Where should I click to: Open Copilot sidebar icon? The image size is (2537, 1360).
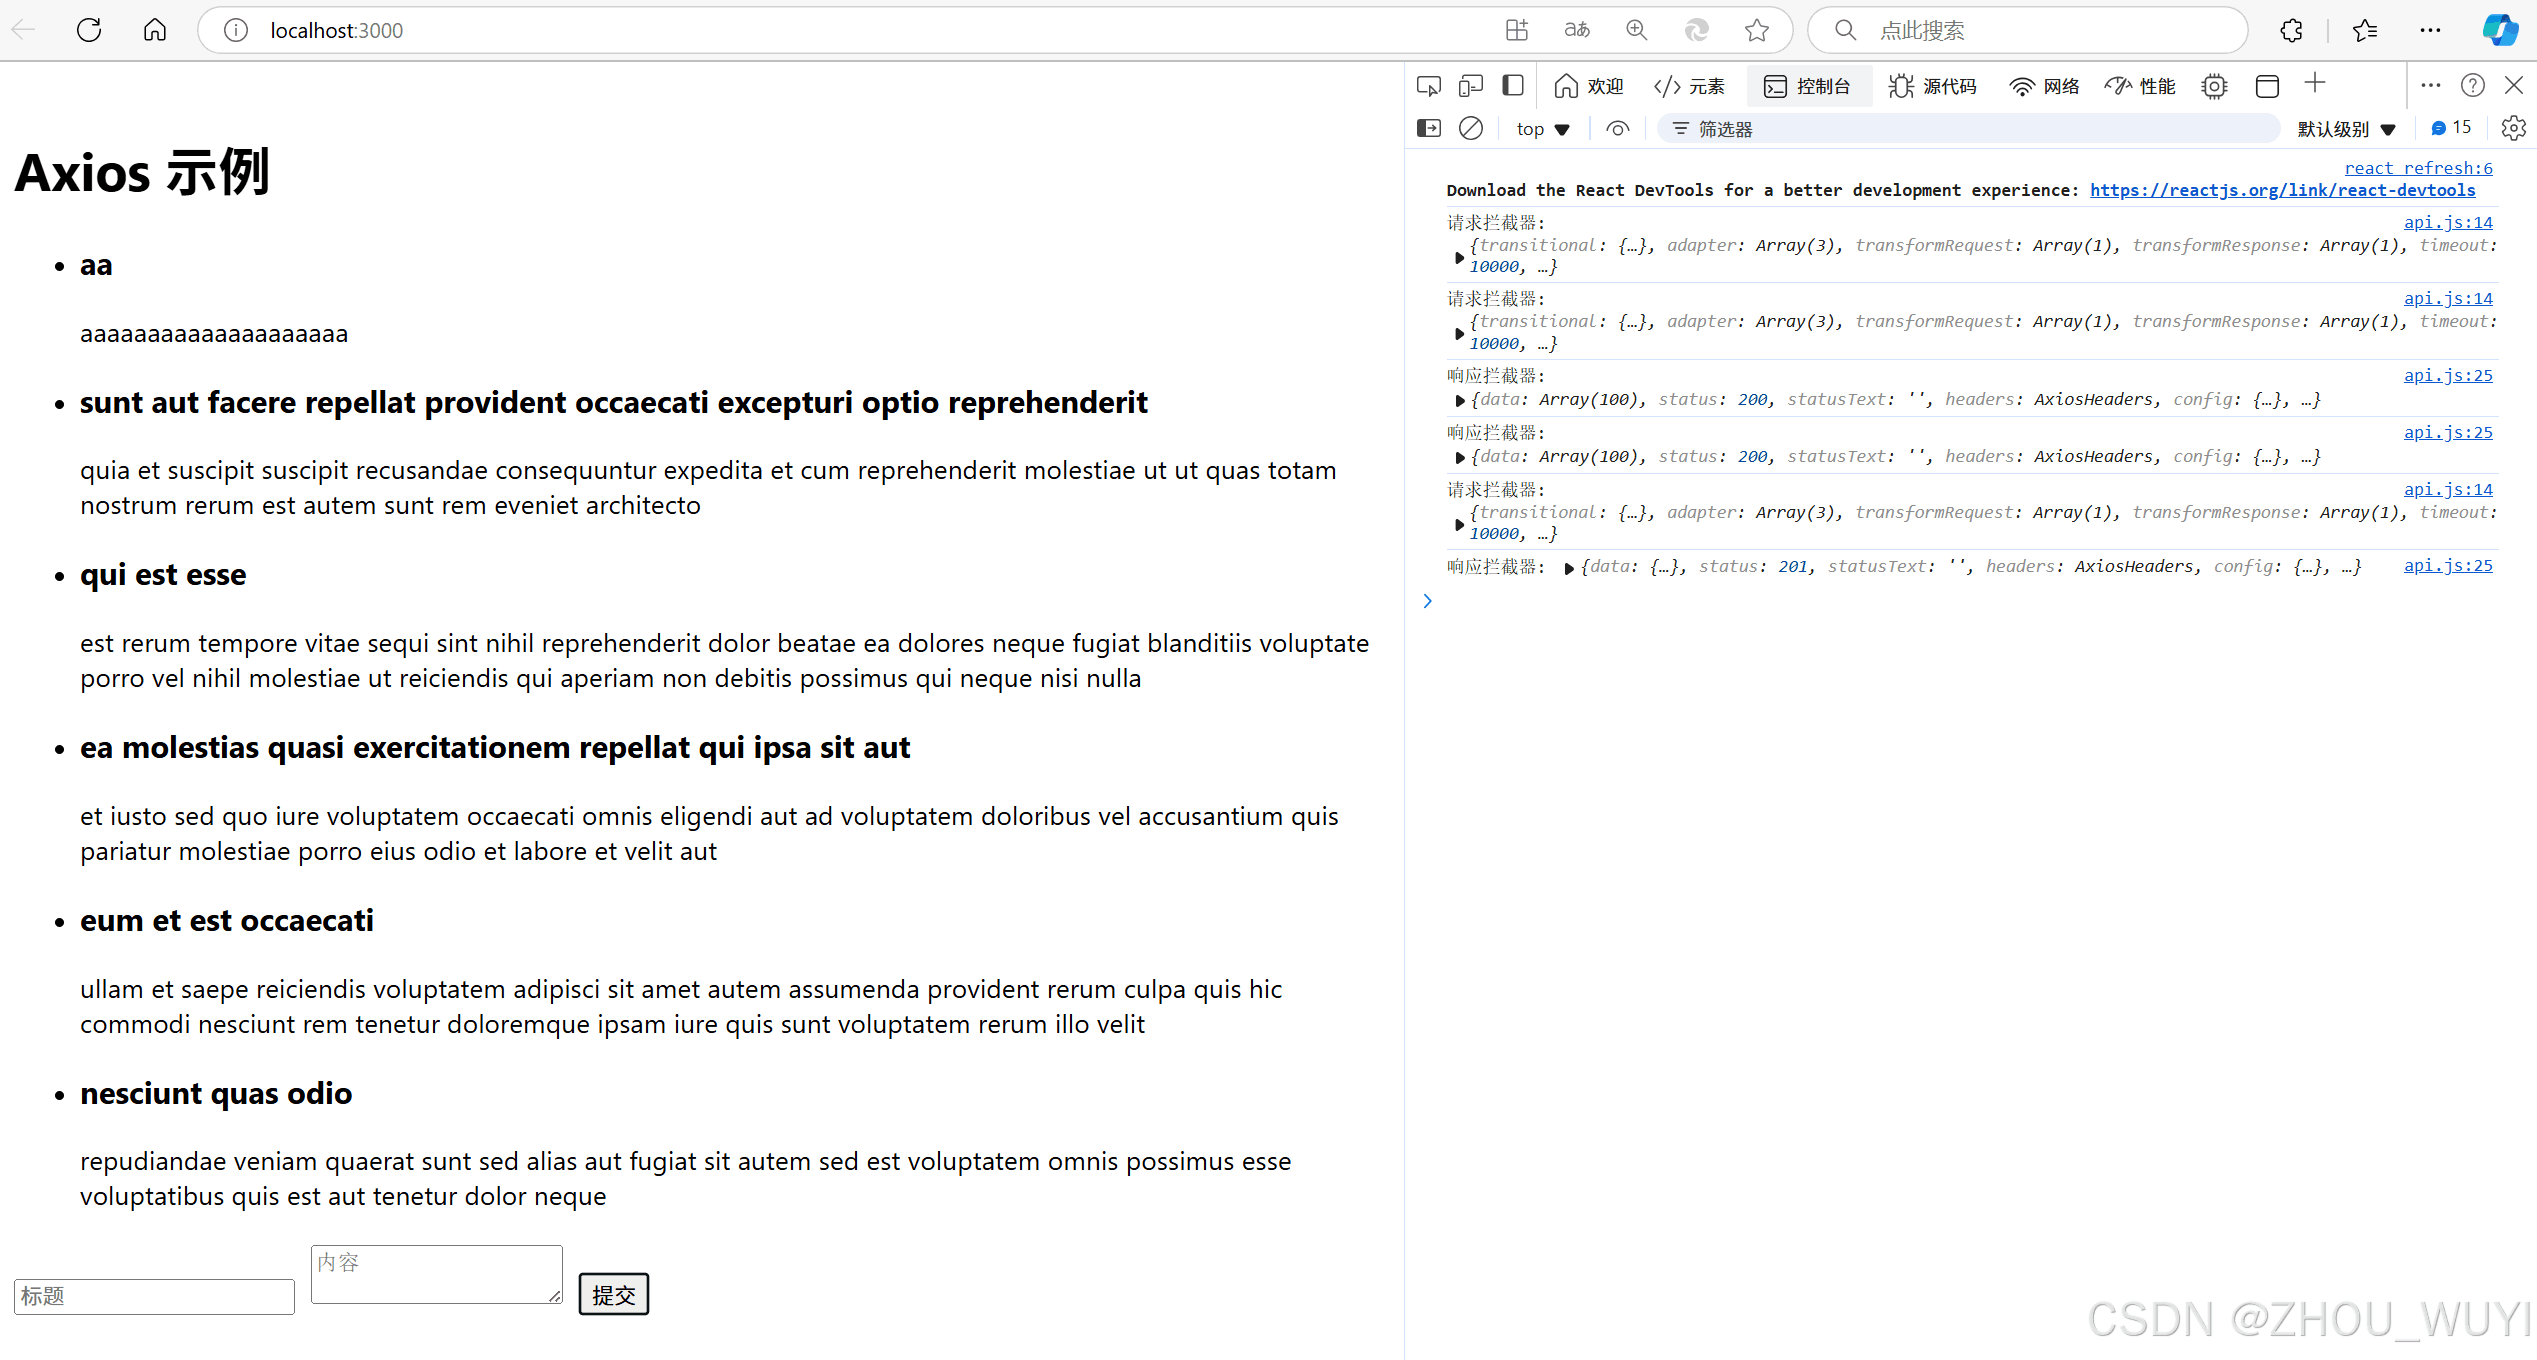pos(2500,30)
